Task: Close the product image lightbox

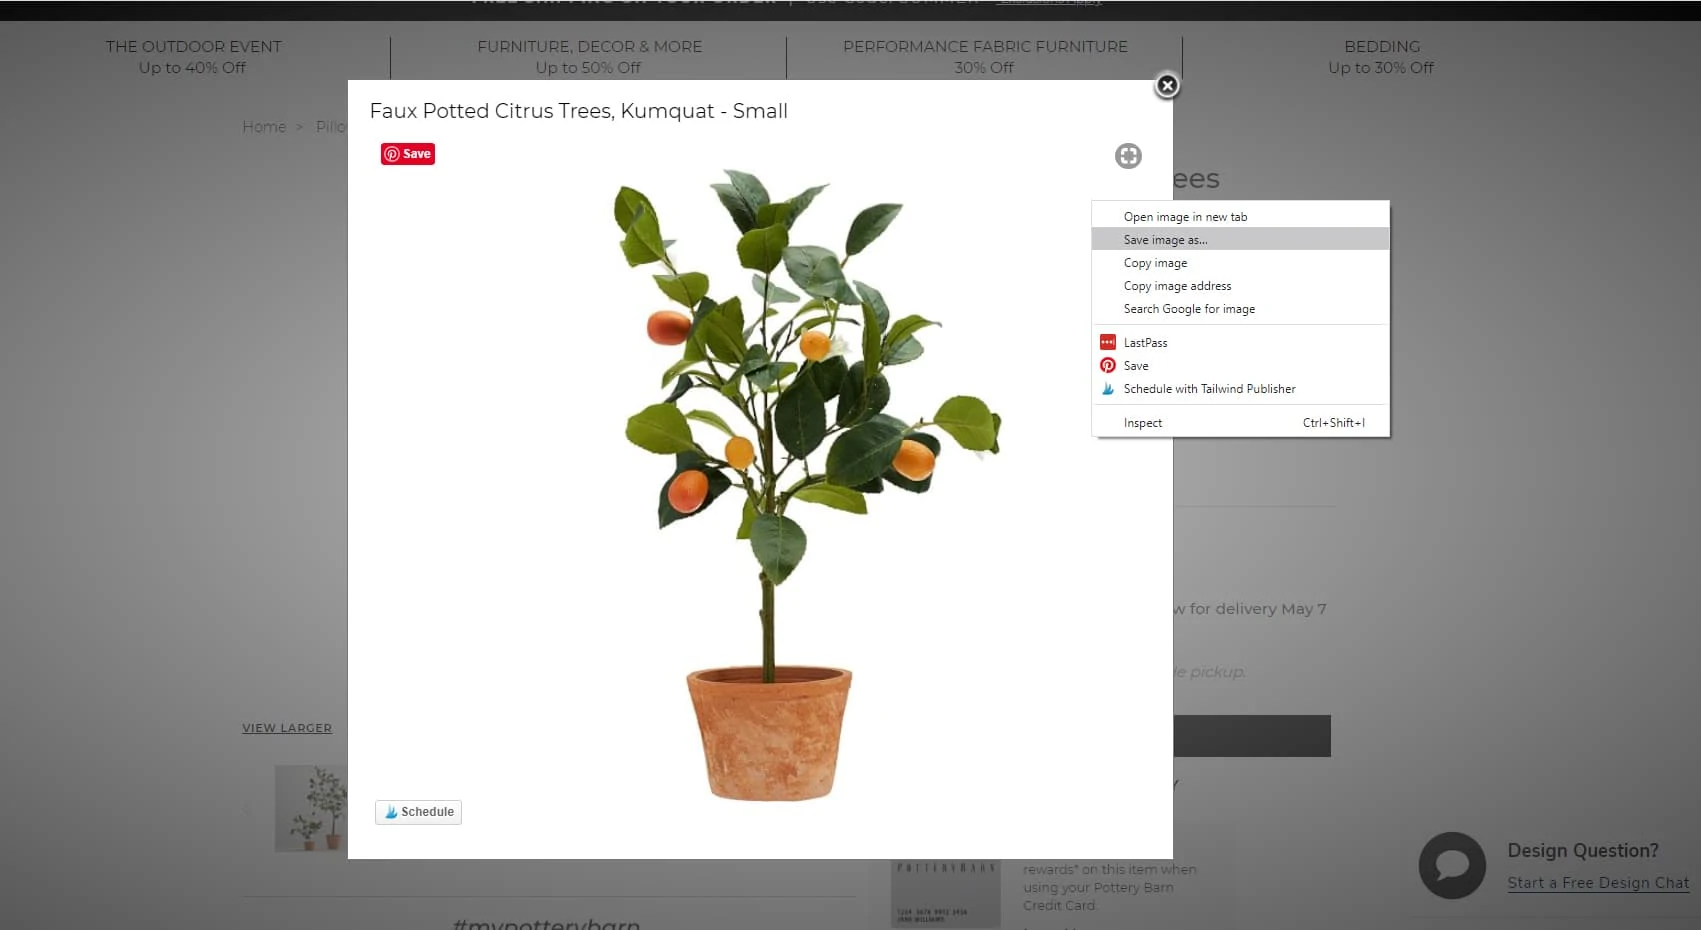Action: tap(1167, 86)
